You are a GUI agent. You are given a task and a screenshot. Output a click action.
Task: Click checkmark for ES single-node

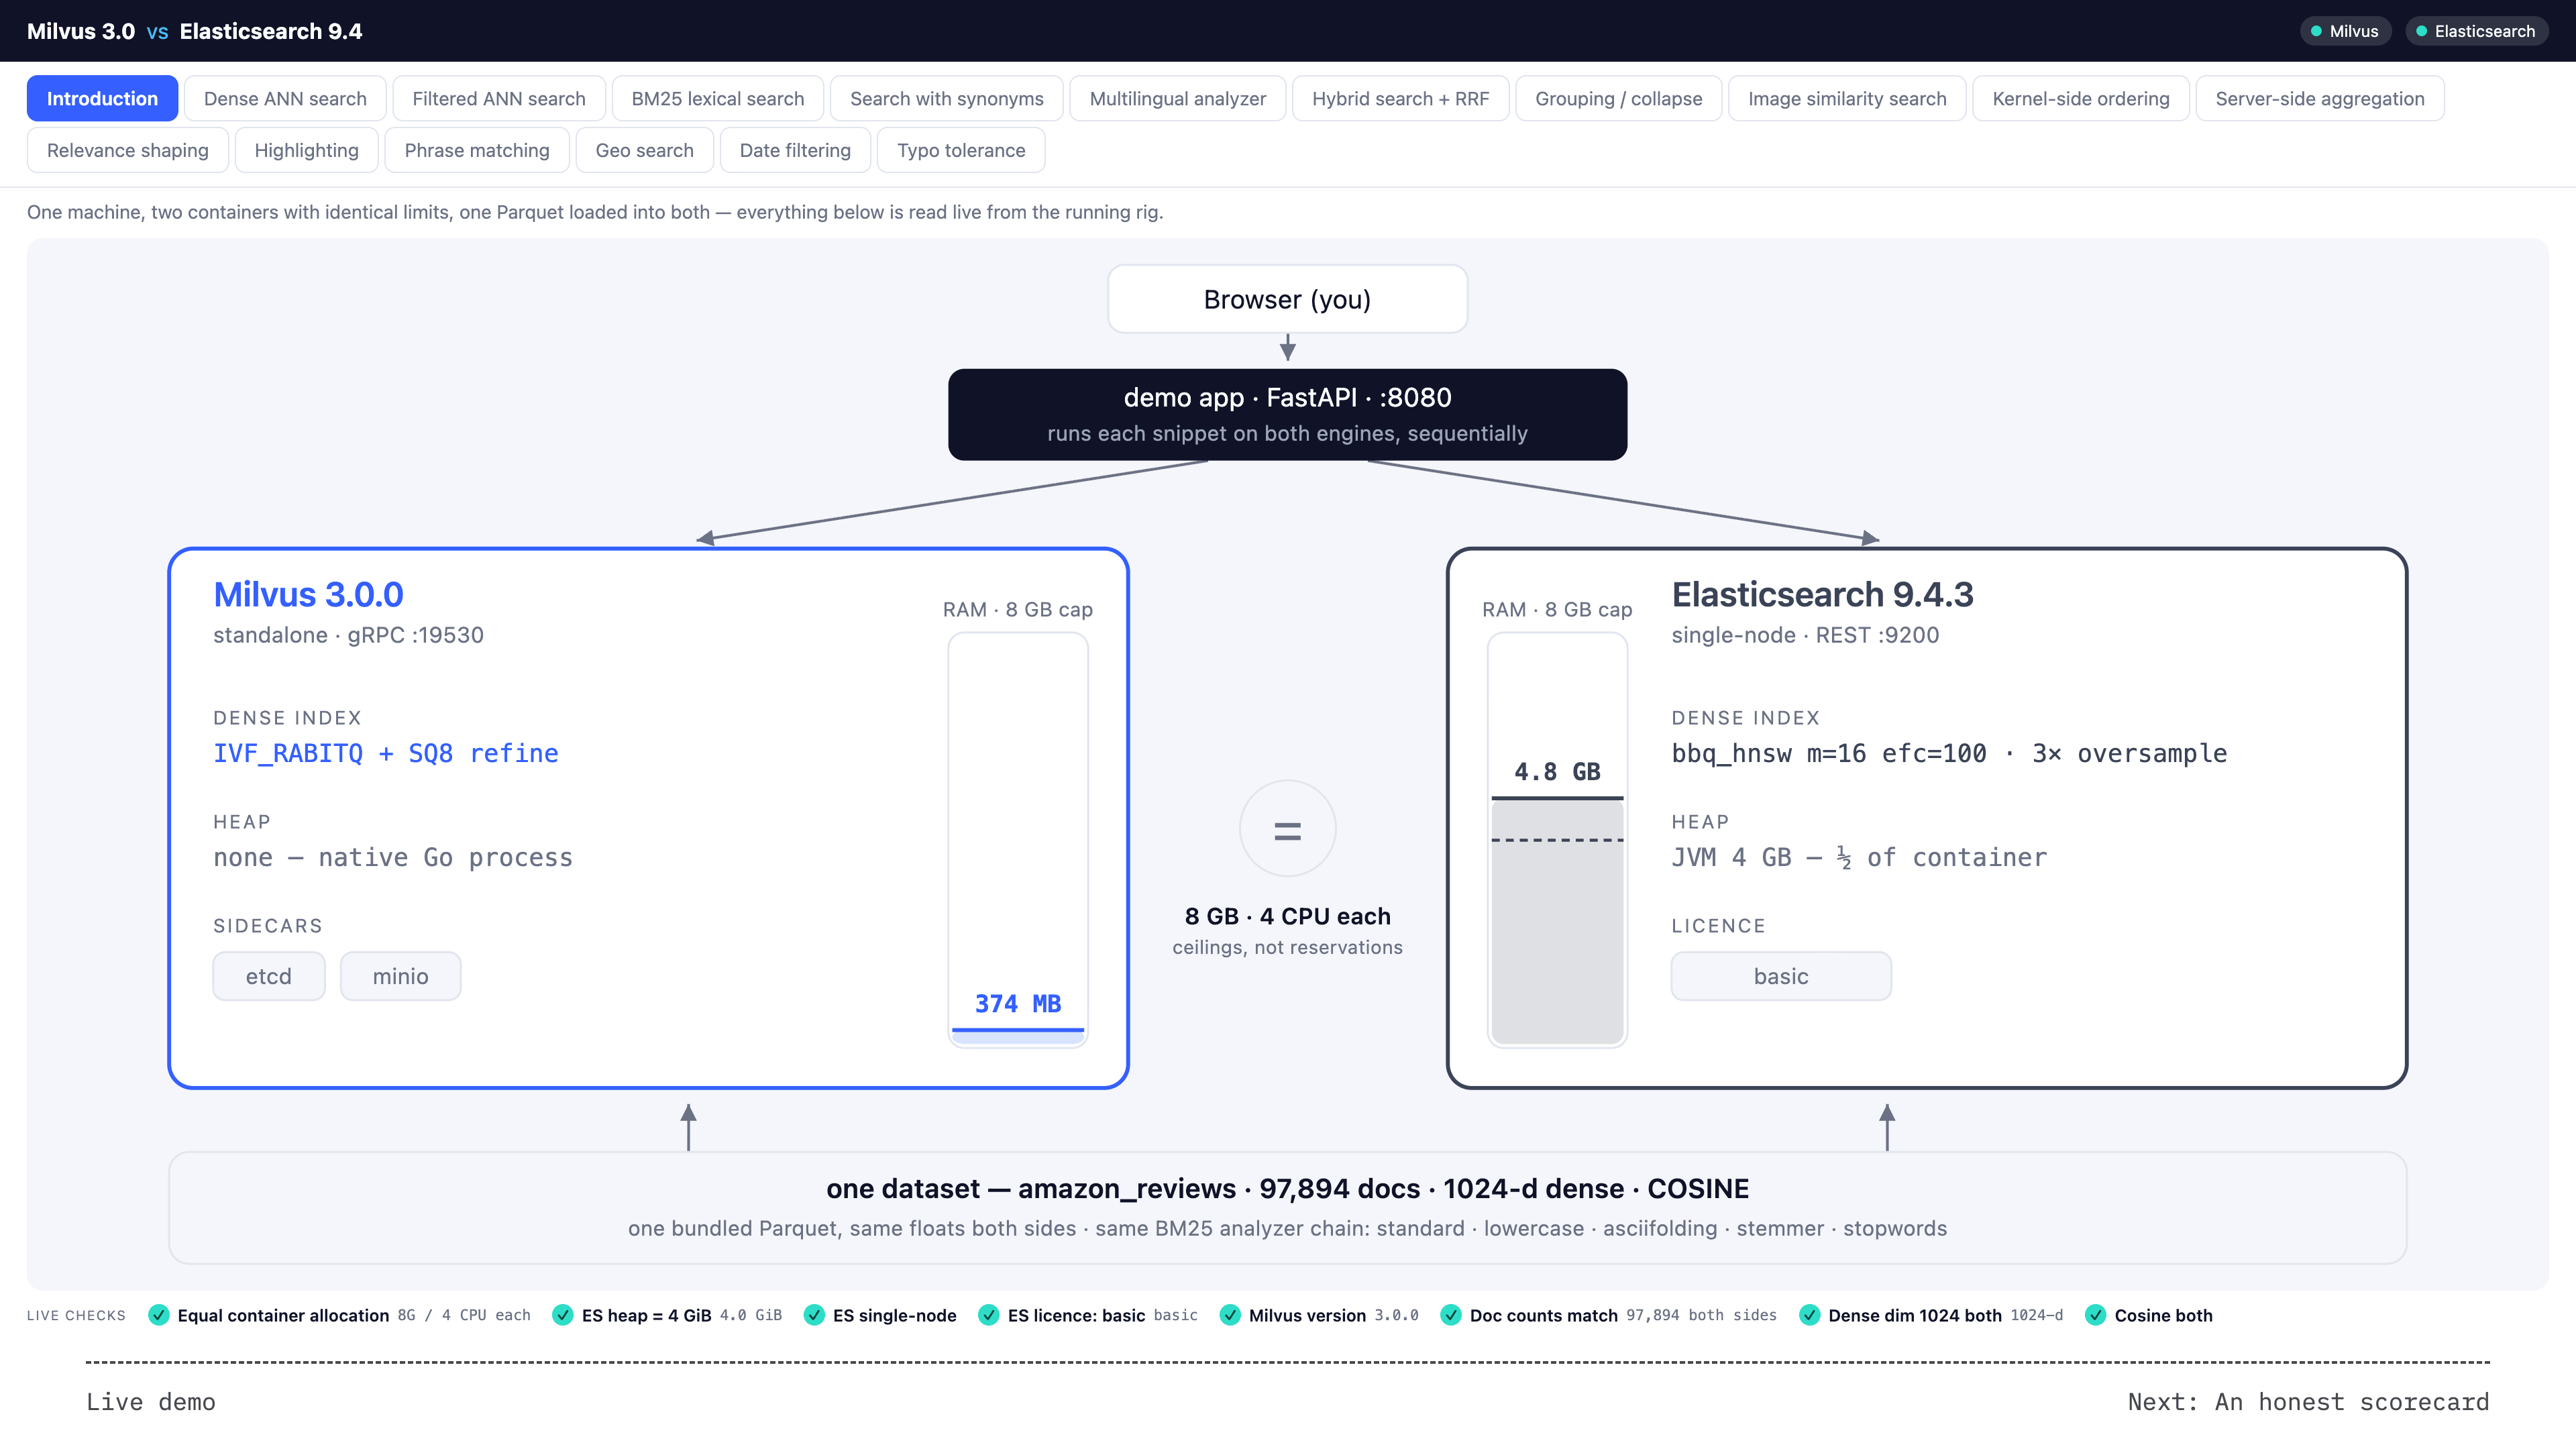coord(814,1315)
